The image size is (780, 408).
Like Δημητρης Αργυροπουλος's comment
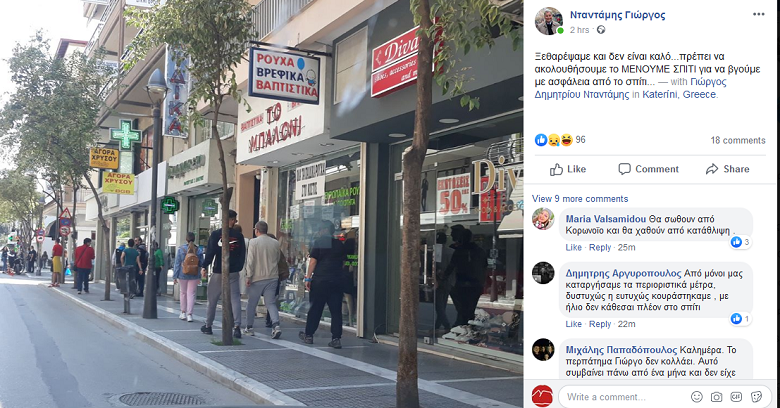[574, 324]
